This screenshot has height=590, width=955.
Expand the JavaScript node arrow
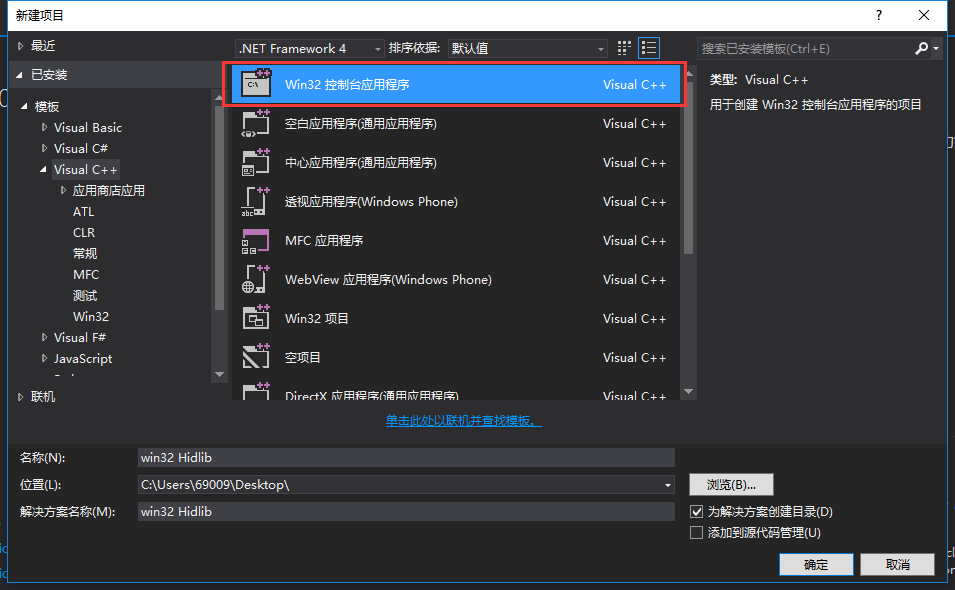tap(44, 358)
